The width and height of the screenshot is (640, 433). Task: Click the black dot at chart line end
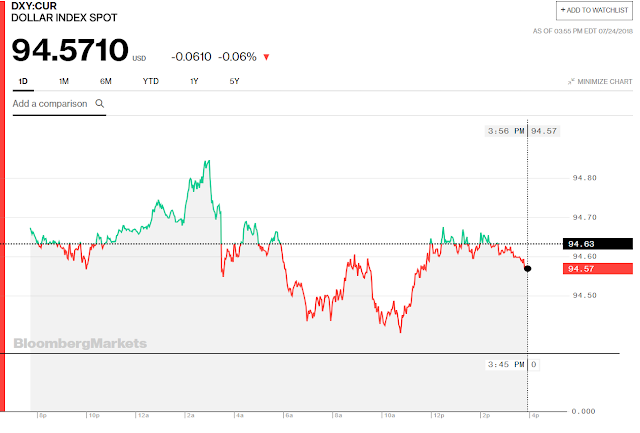tap(527, 268)
